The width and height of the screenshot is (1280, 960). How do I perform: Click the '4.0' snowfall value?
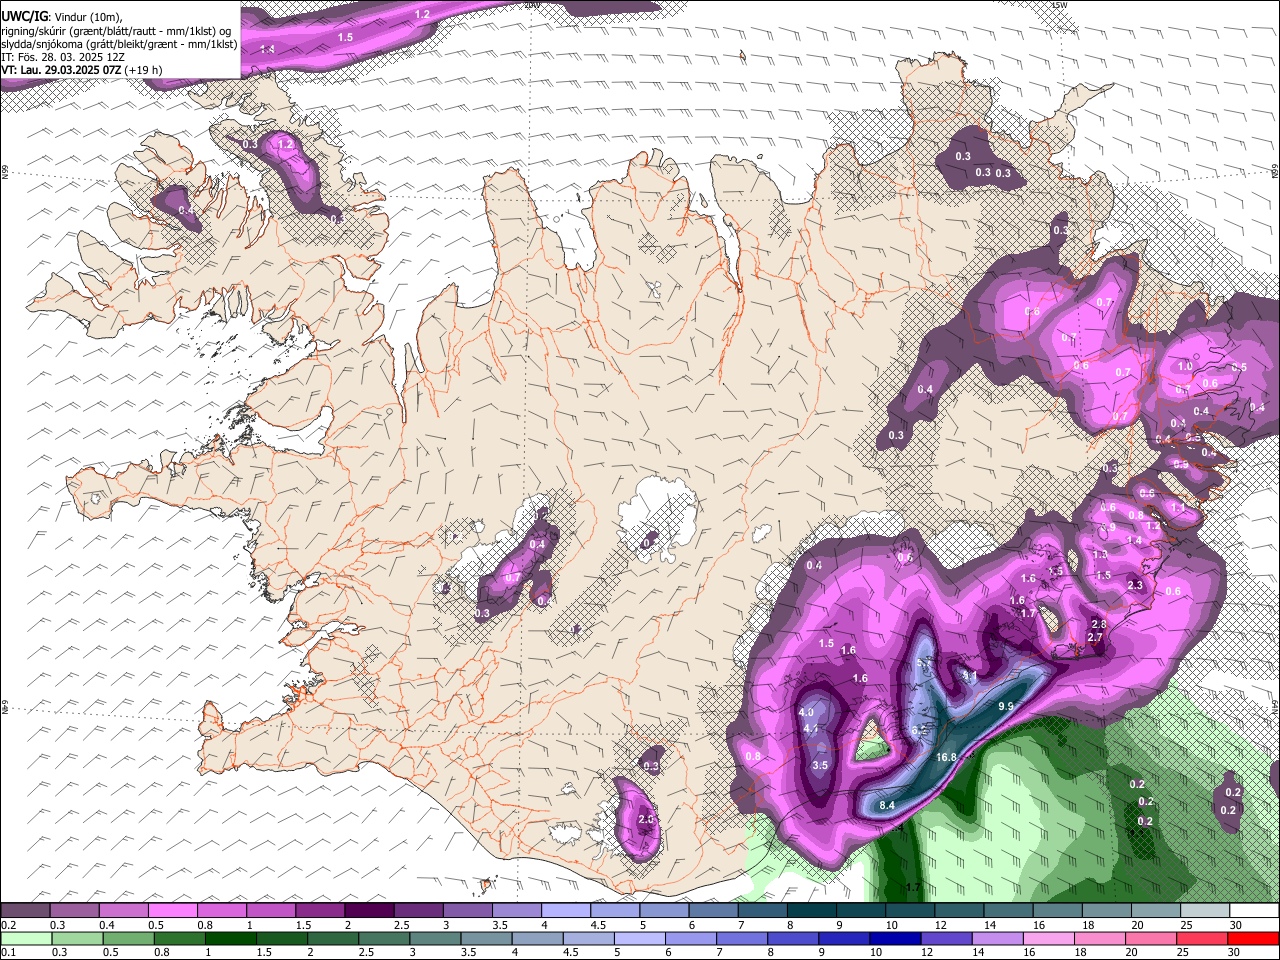tap(807, 712)
